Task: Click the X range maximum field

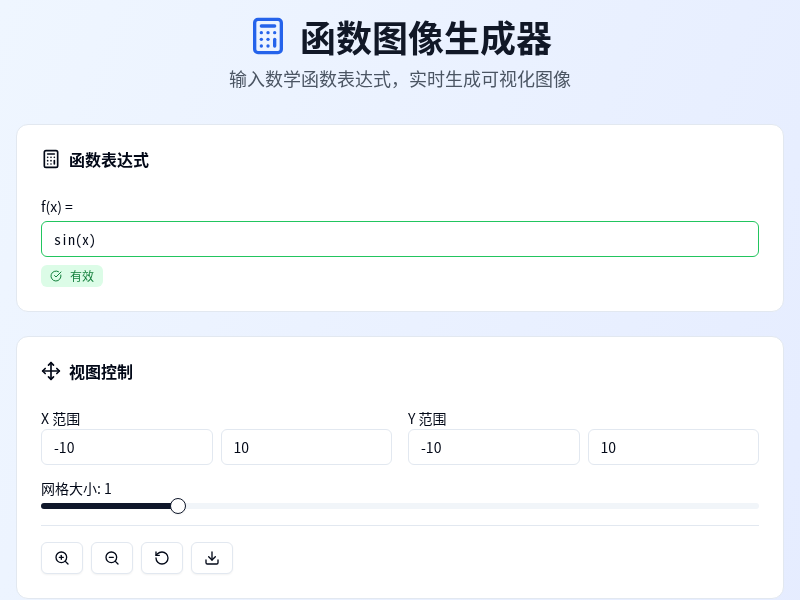Action: click(306, 447)
